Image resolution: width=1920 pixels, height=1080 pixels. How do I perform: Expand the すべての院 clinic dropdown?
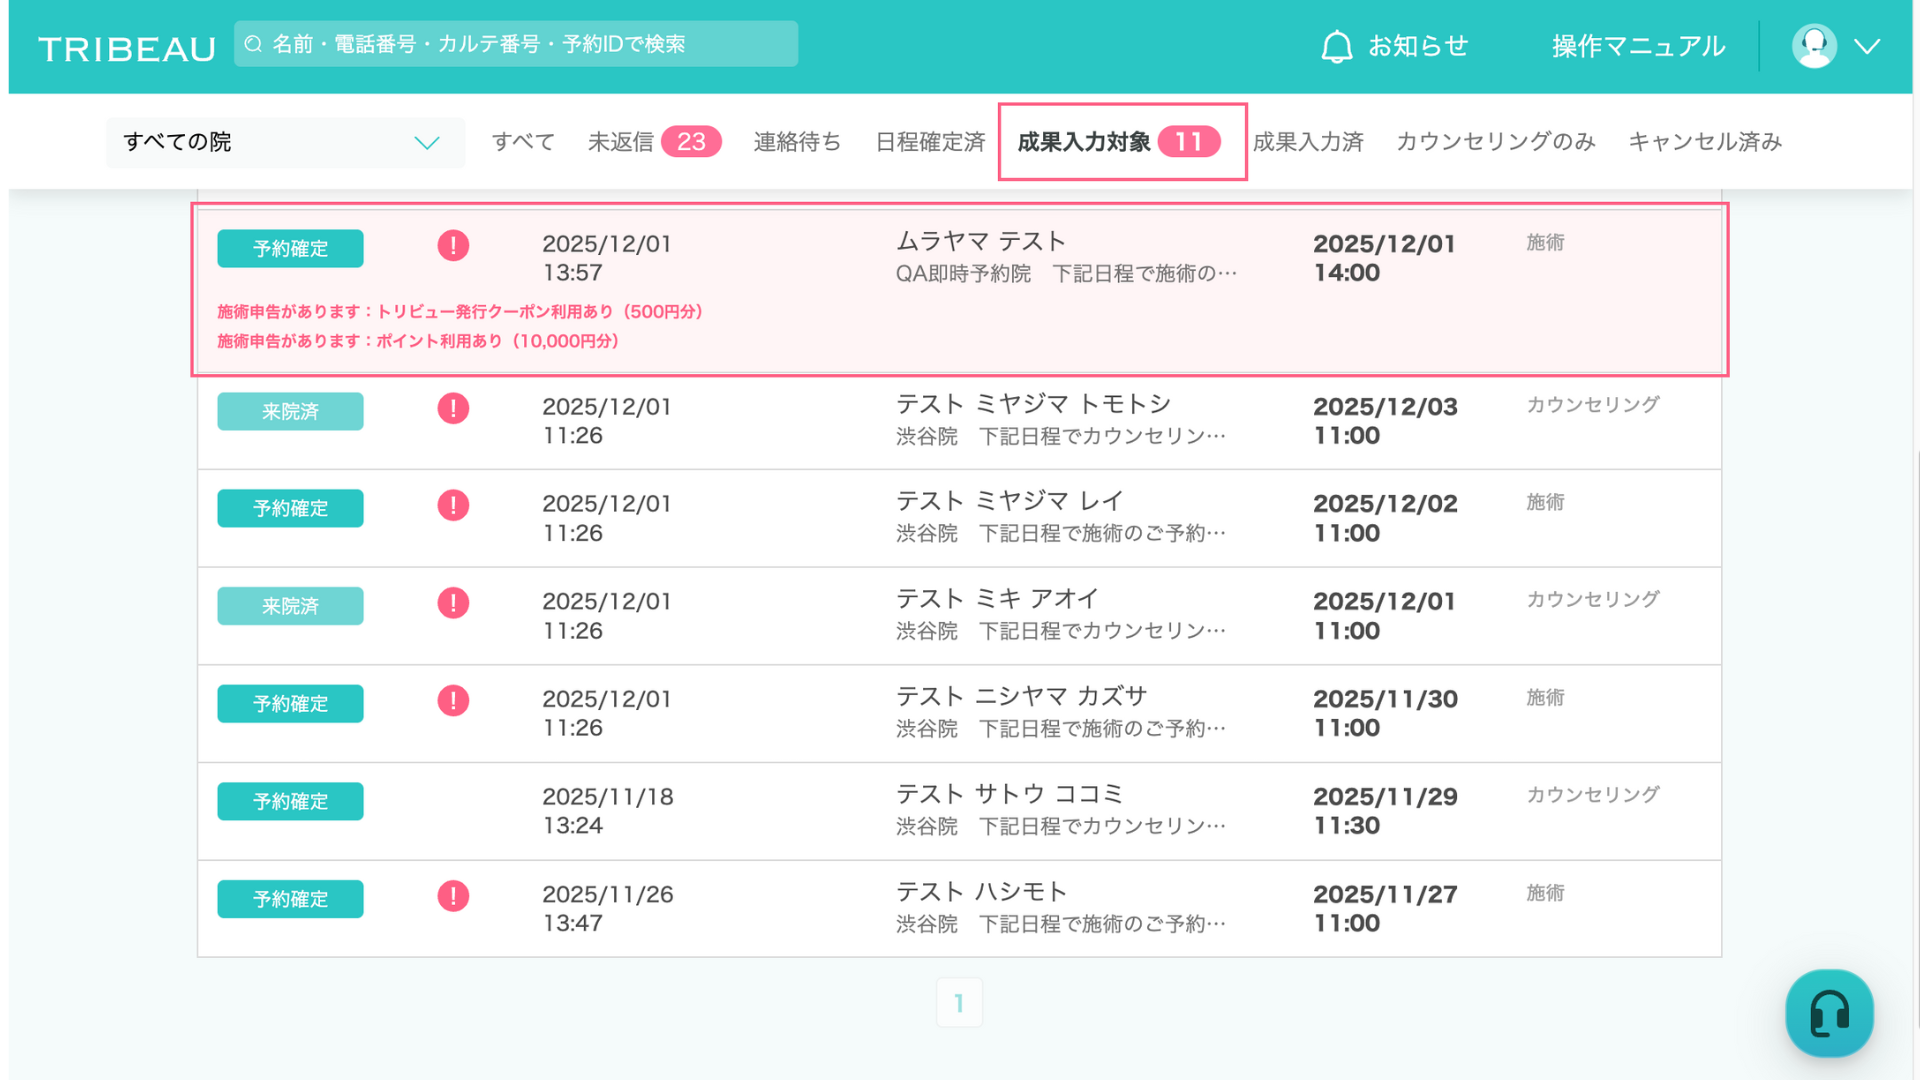(x=285, y=142)
